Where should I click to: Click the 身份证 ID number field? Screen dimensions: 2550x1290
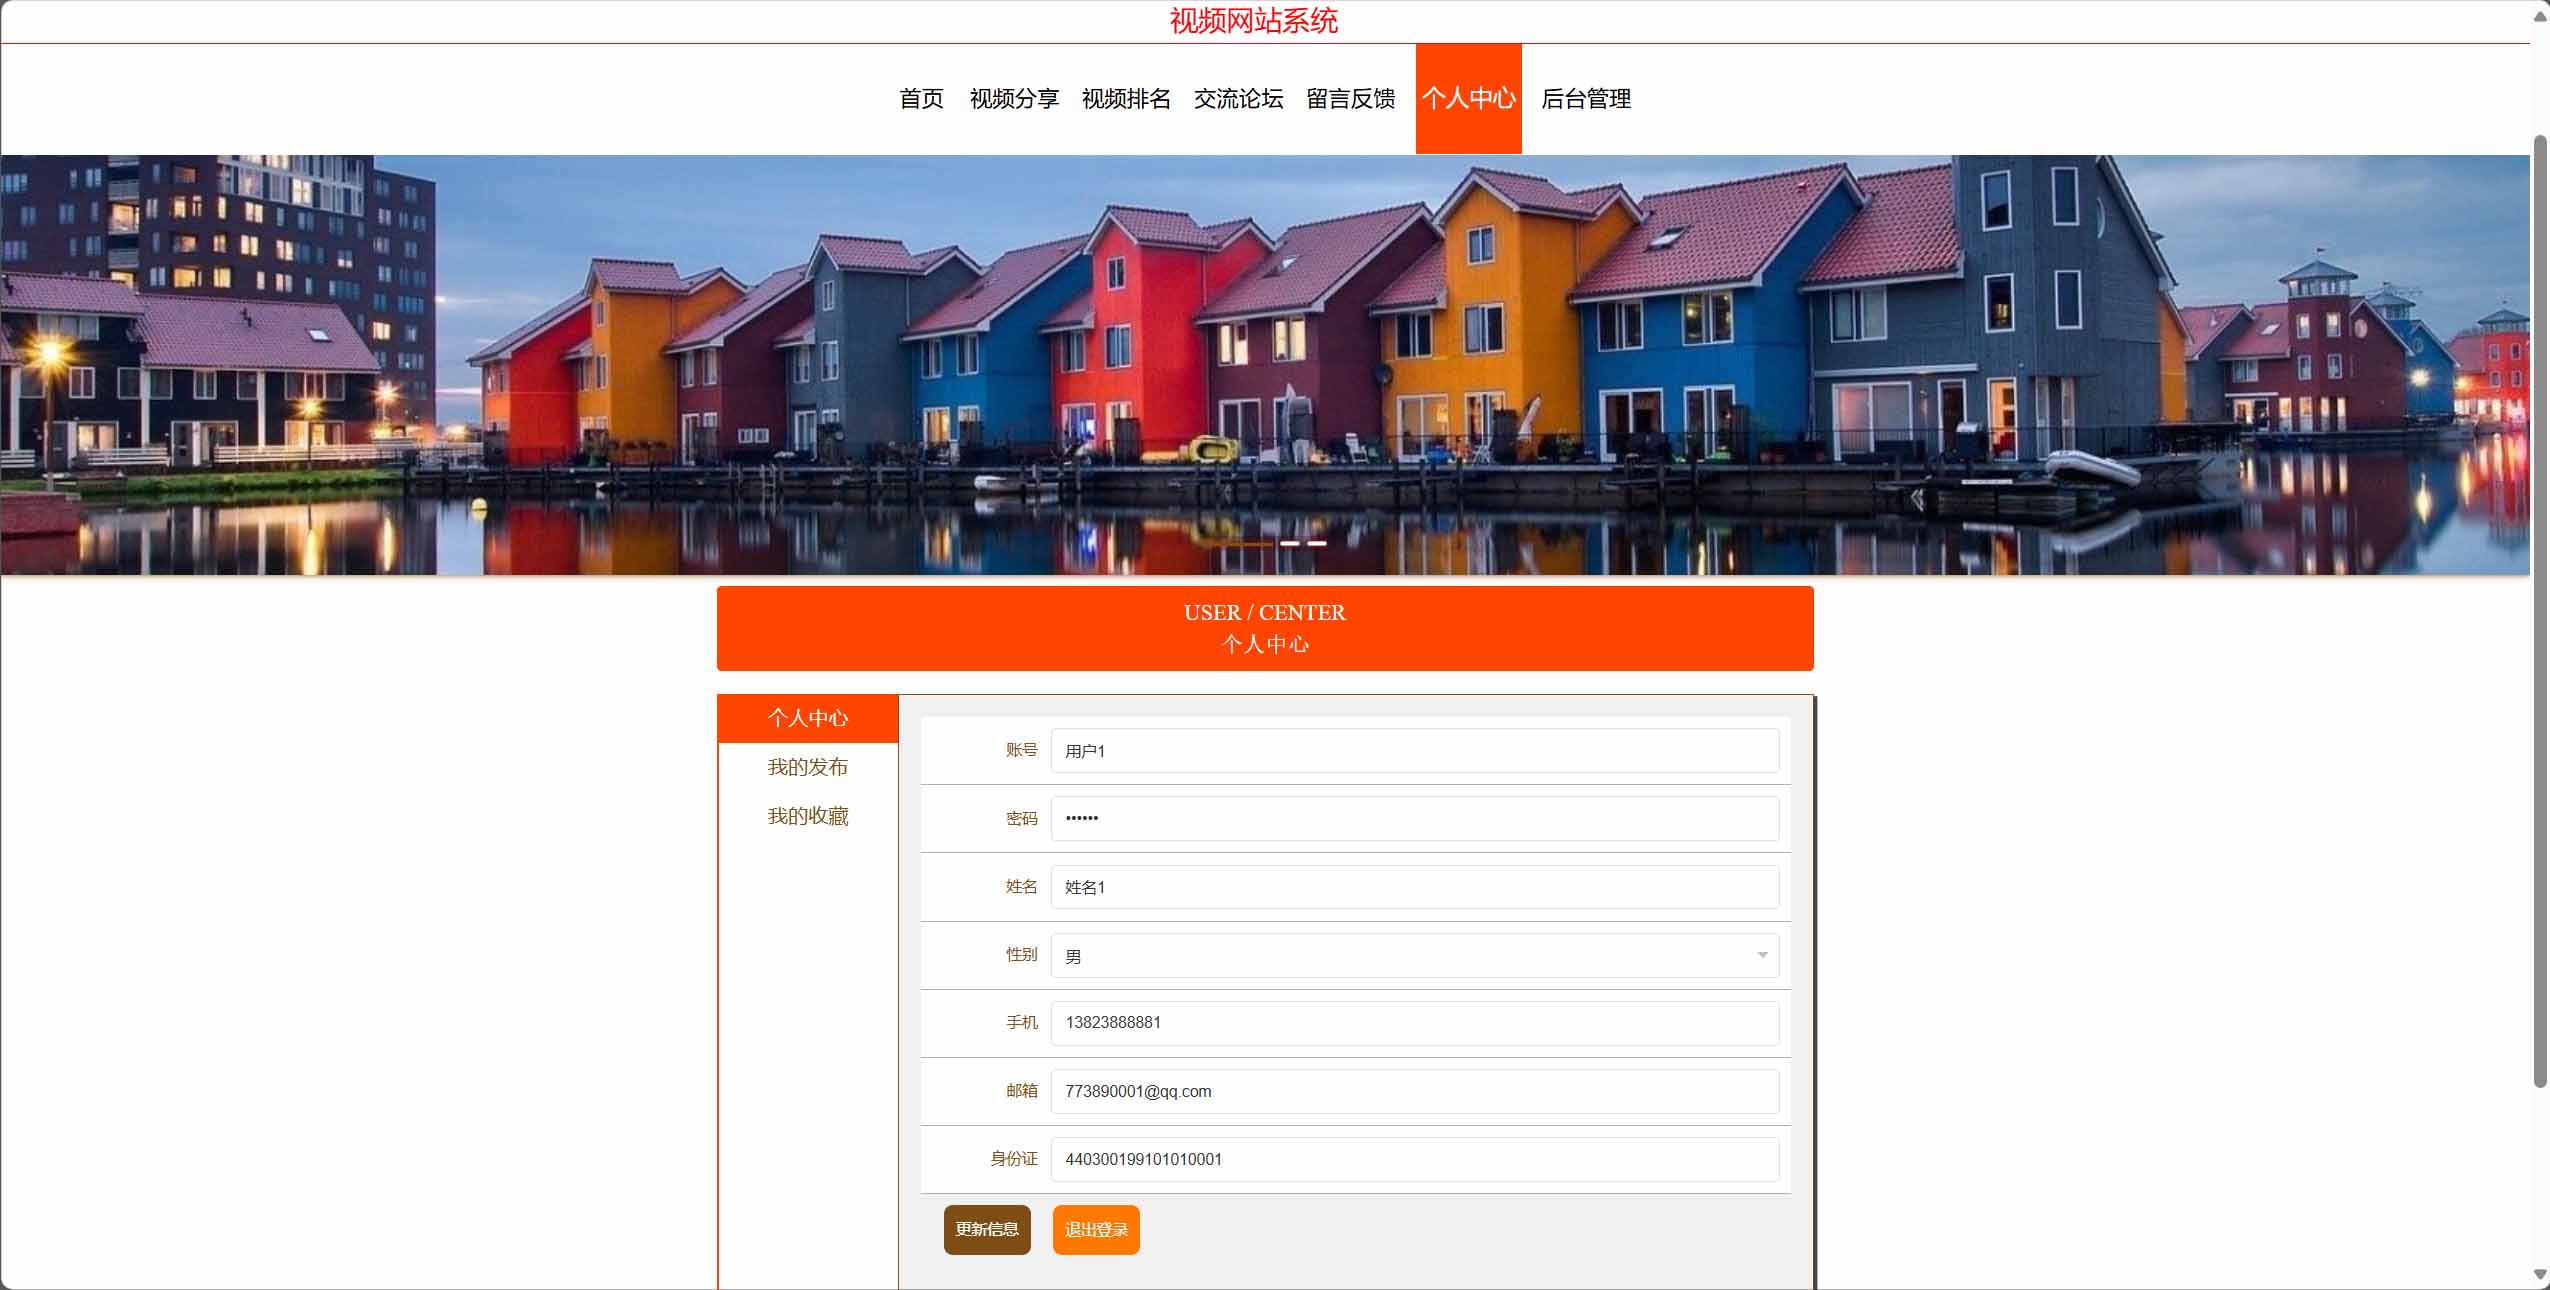point(1415,1159)
